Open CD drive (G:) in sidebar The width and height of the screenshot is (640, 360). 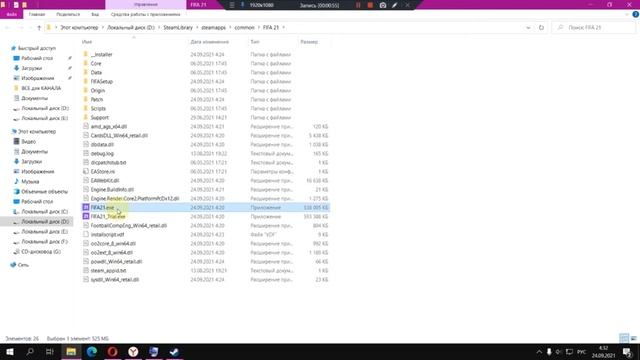[x=37, y=251]
